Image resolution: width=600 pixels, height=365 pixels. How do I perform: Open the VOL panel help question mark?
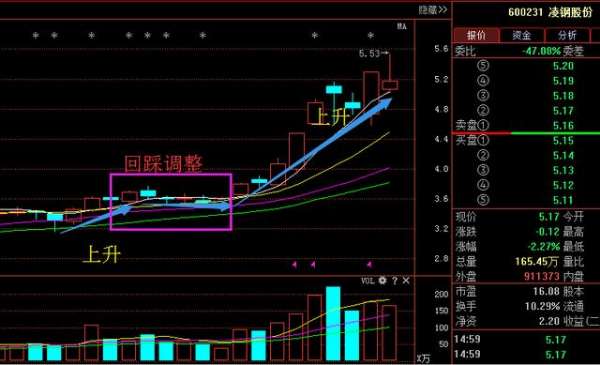click(x=395, y=280)
